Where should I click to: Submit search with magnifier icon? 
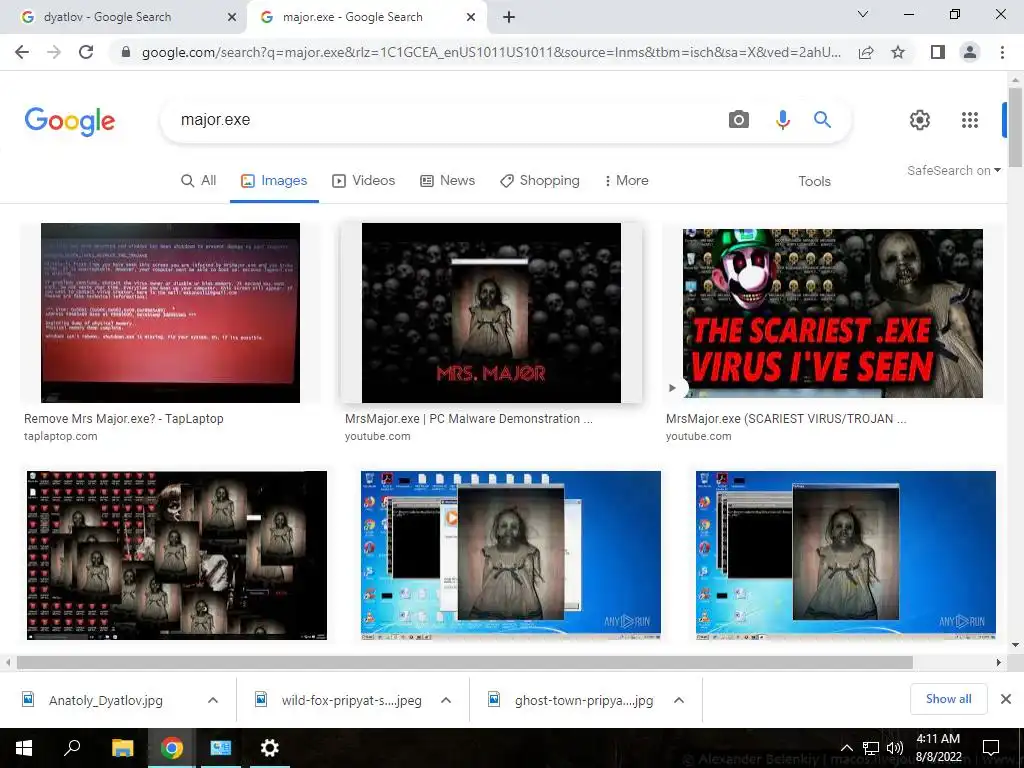pos(822,120)
